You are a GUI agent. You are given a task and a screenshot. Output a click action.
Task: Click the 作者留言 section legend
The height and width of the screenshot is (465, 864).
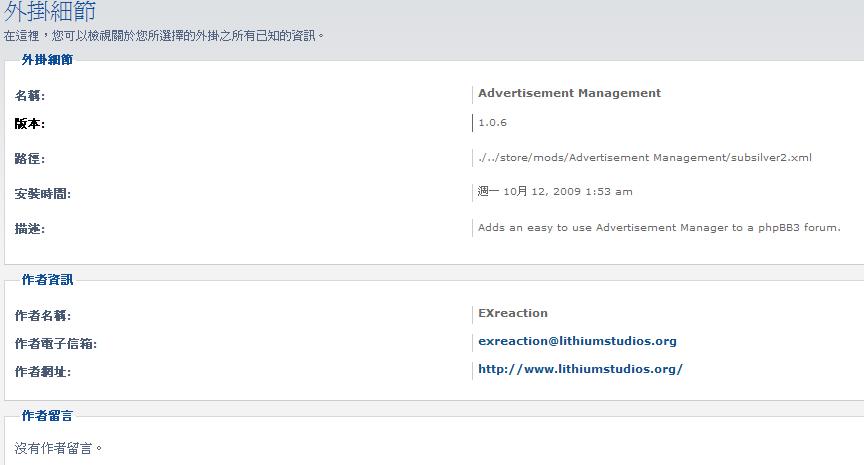tap(47, 415)
